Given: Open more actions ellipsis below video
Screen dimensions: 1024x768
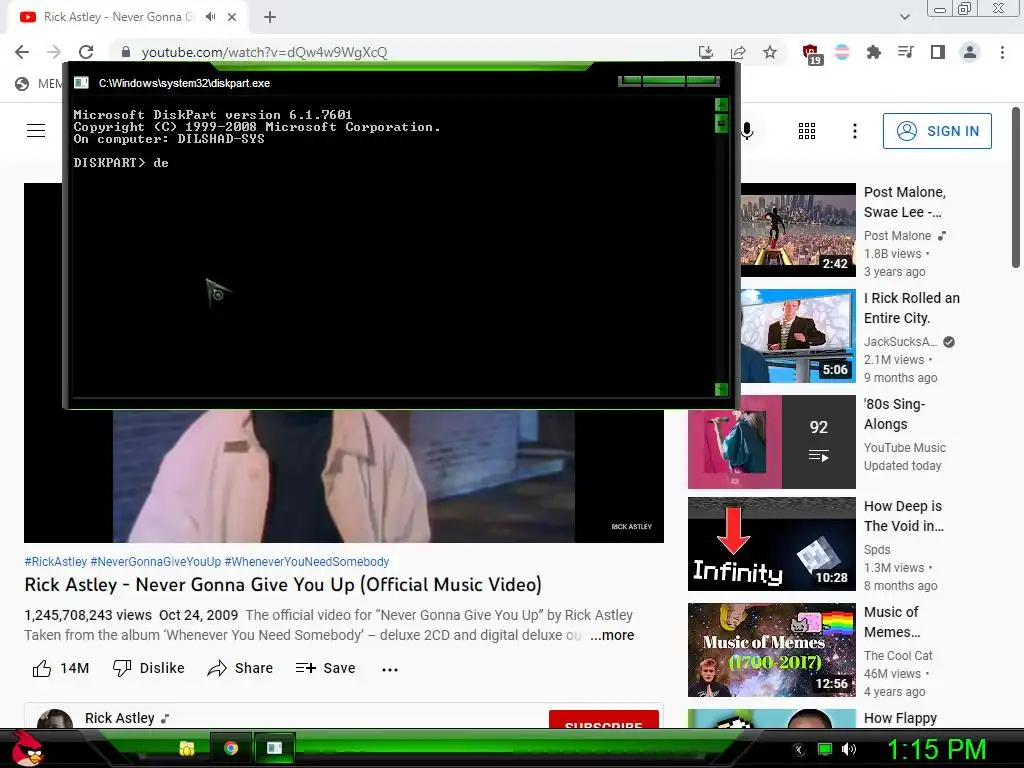Looking at the screenshot, I should [390, 669].
